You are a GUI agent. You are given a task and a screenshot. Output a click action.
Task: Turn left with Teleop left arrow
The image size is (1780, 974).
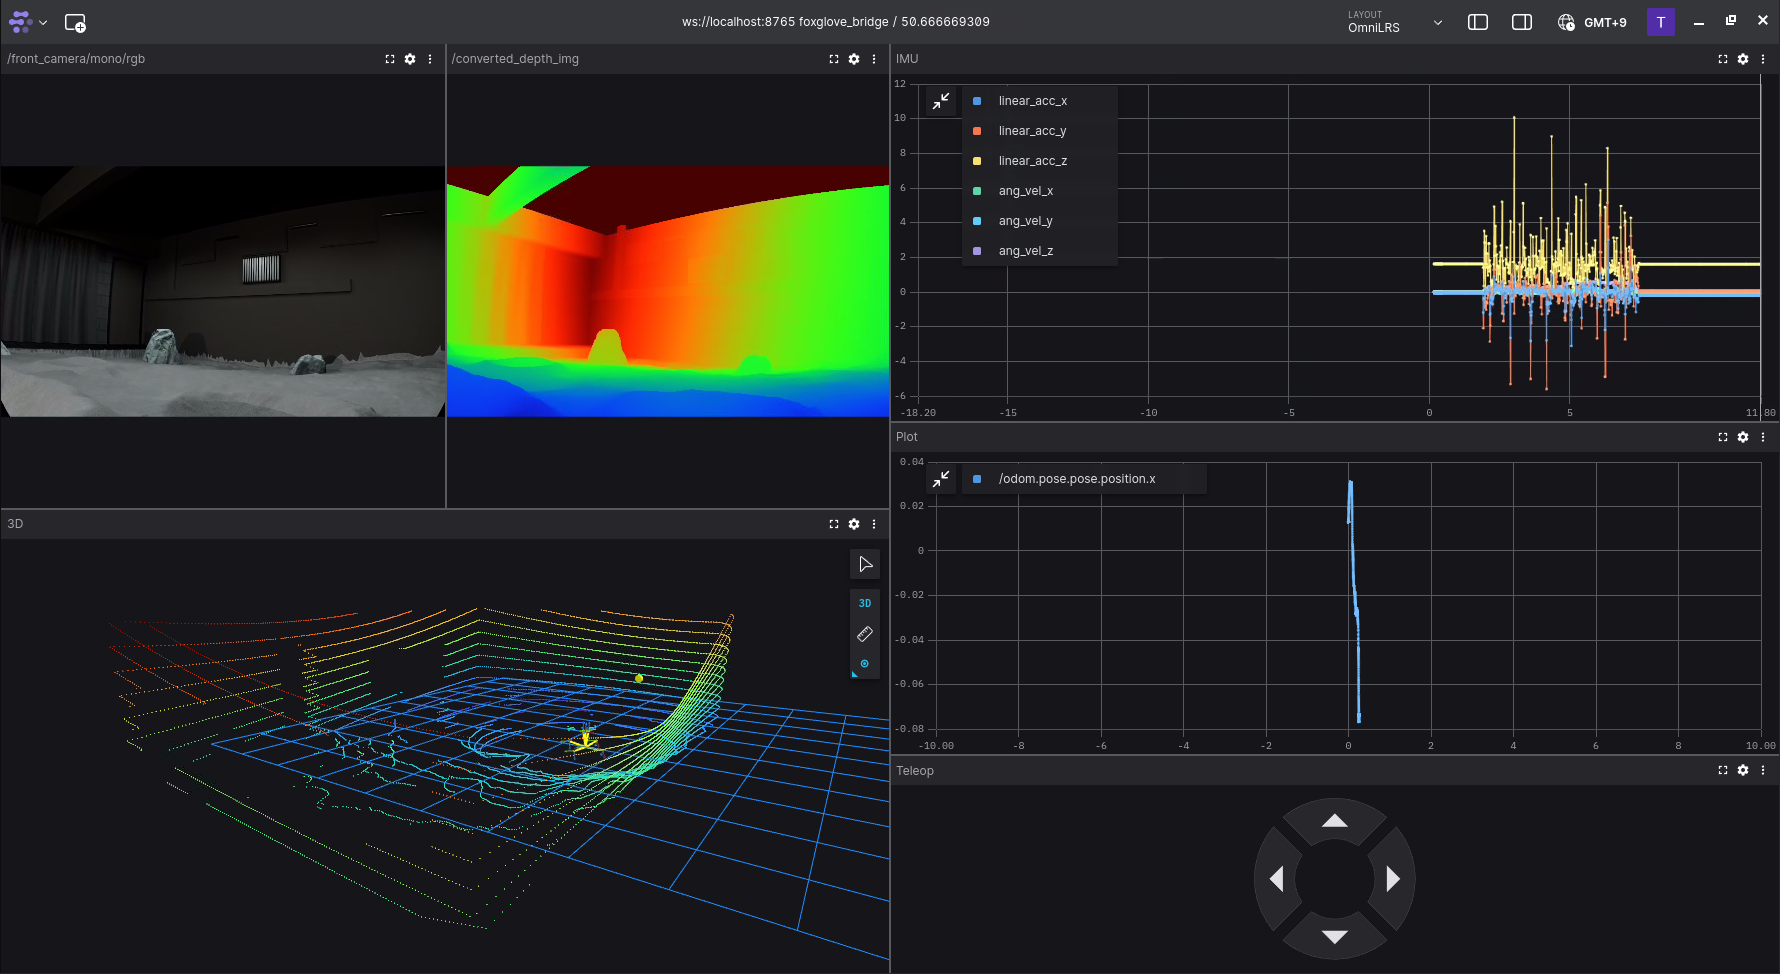1277,879
